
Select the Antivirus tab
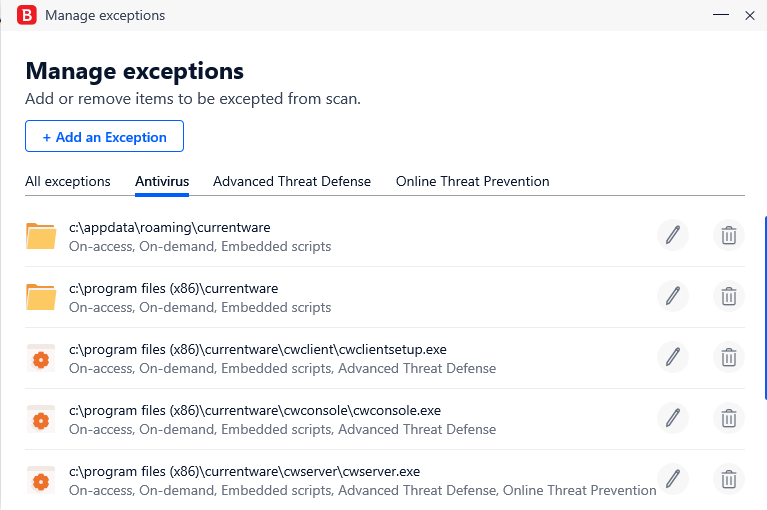tap(162, 181)
